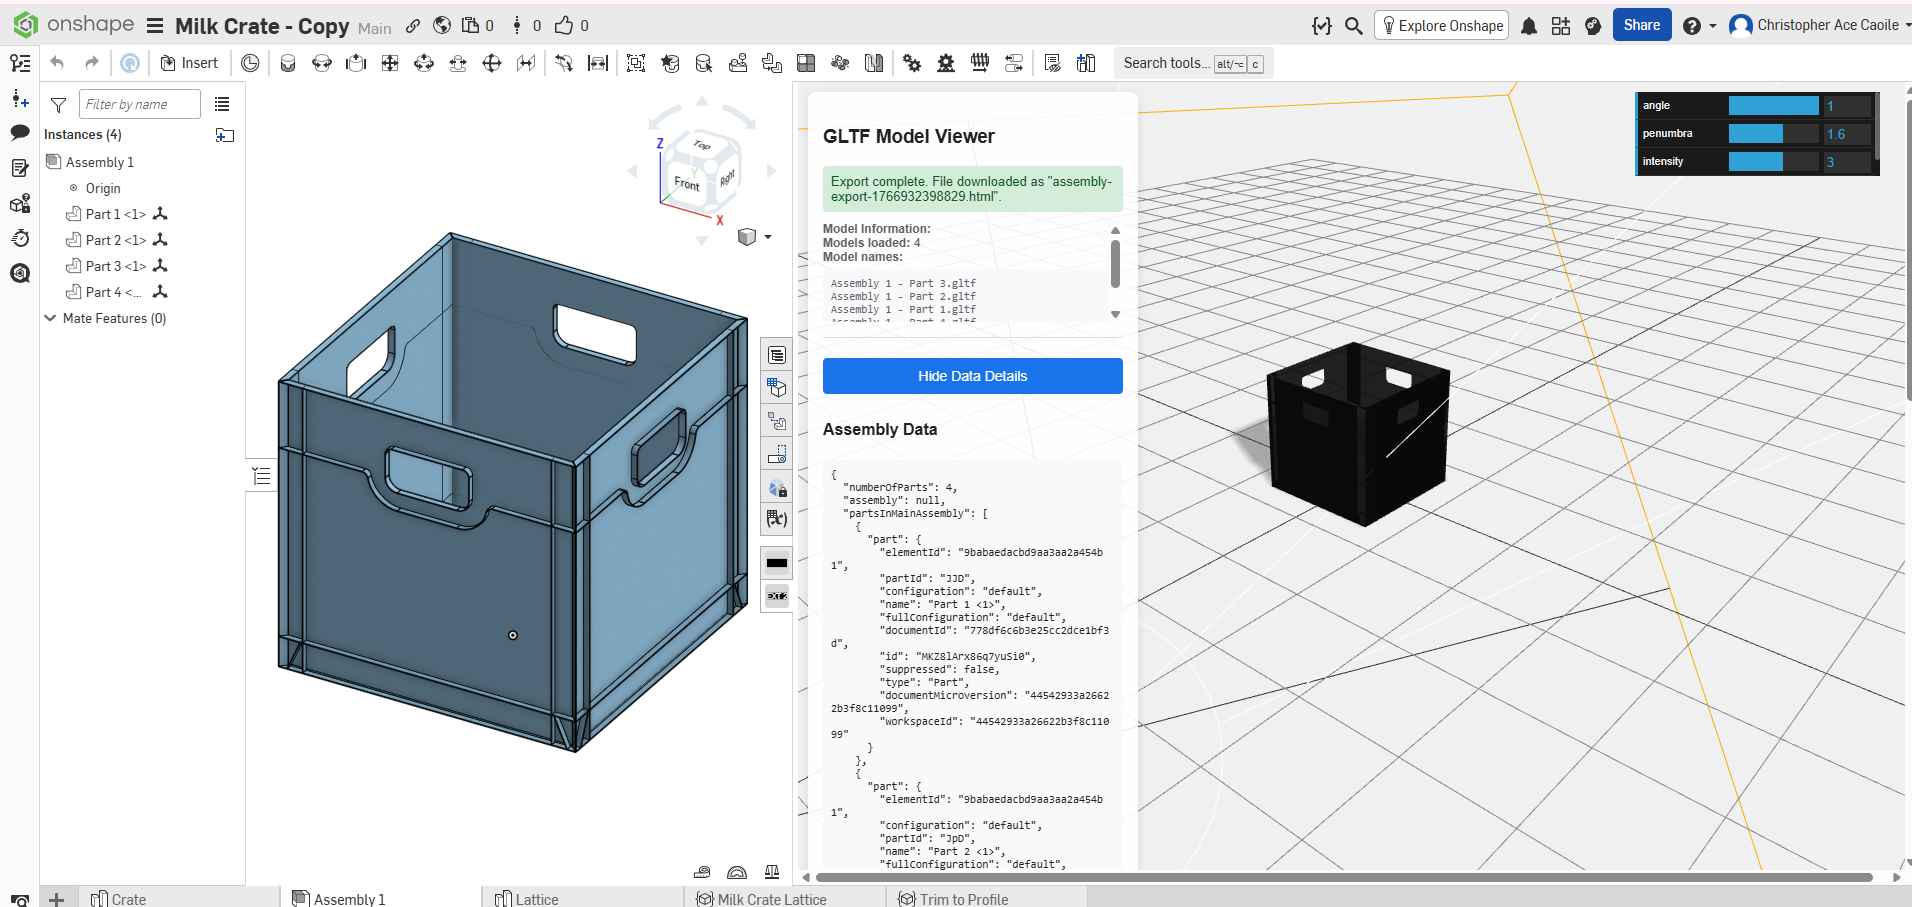Switch to the Milk Crate Lattice tab
Image resolution: width=1912 pixels, height=907 pixels.
[x=770, y=899]
